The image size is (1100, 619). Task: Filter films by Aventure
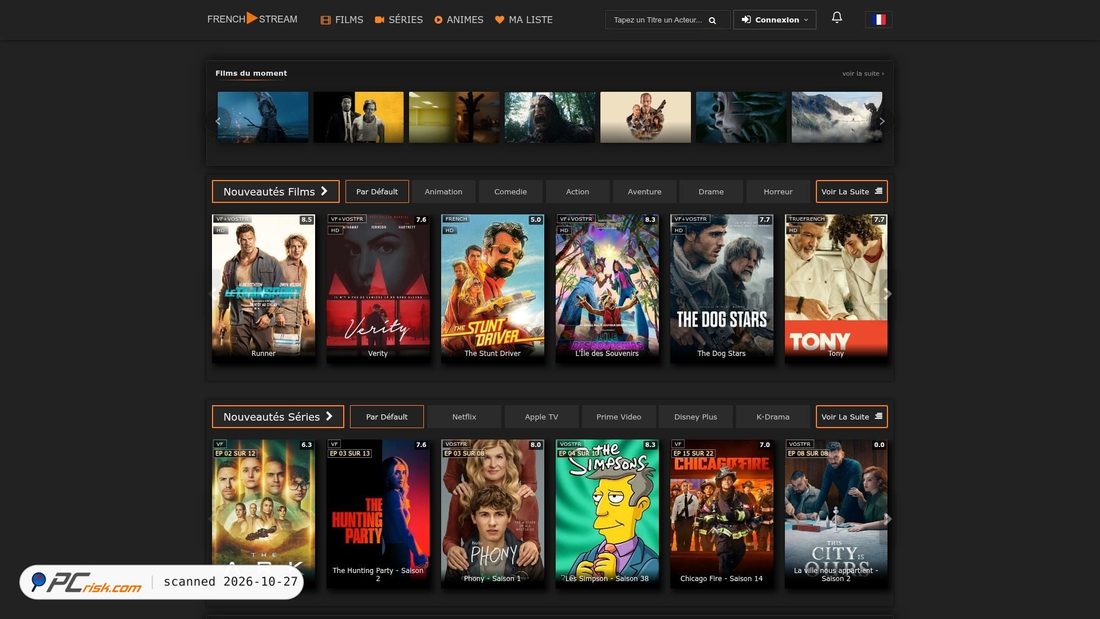tap(644, 192)
